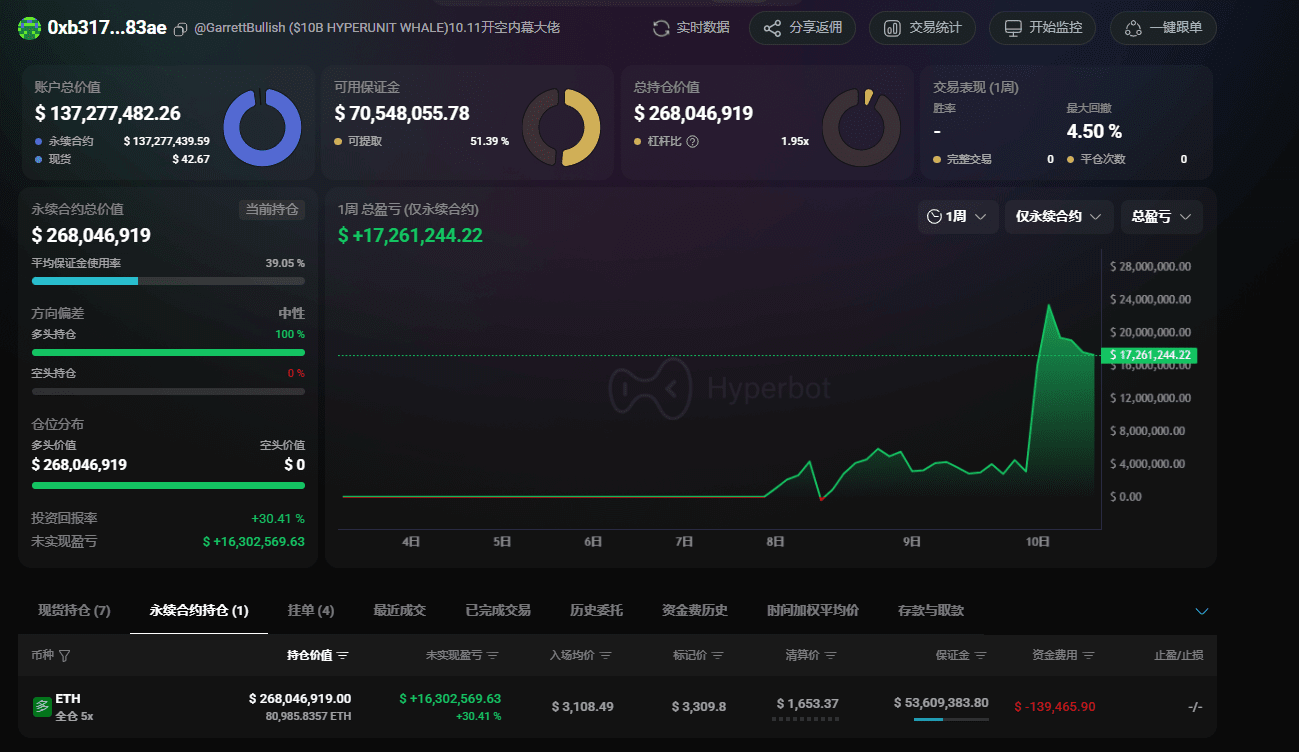Click the 0xb317...83ae address text

107,28
